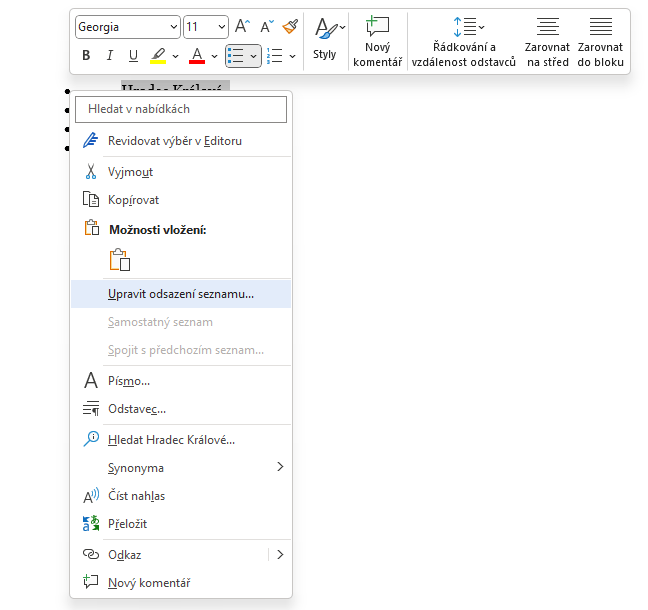Choose Upravit odsazení seznamu

[181, 294]
